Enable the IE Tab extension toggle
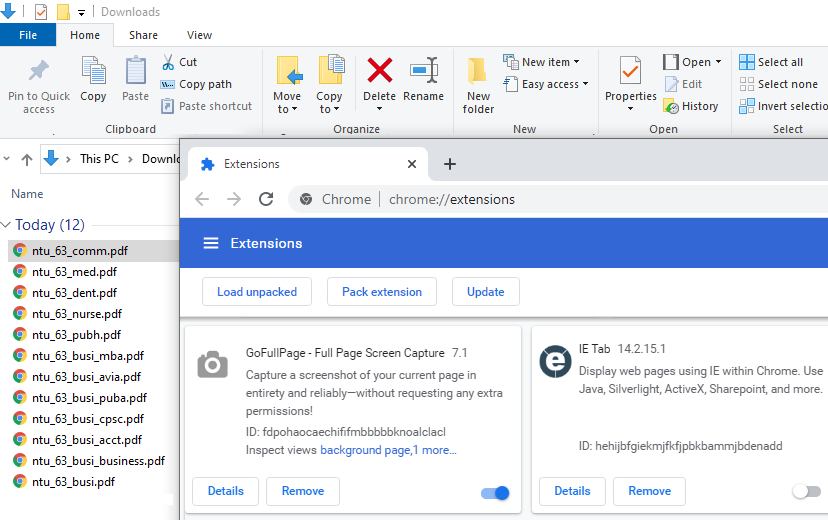 (806, 491)
